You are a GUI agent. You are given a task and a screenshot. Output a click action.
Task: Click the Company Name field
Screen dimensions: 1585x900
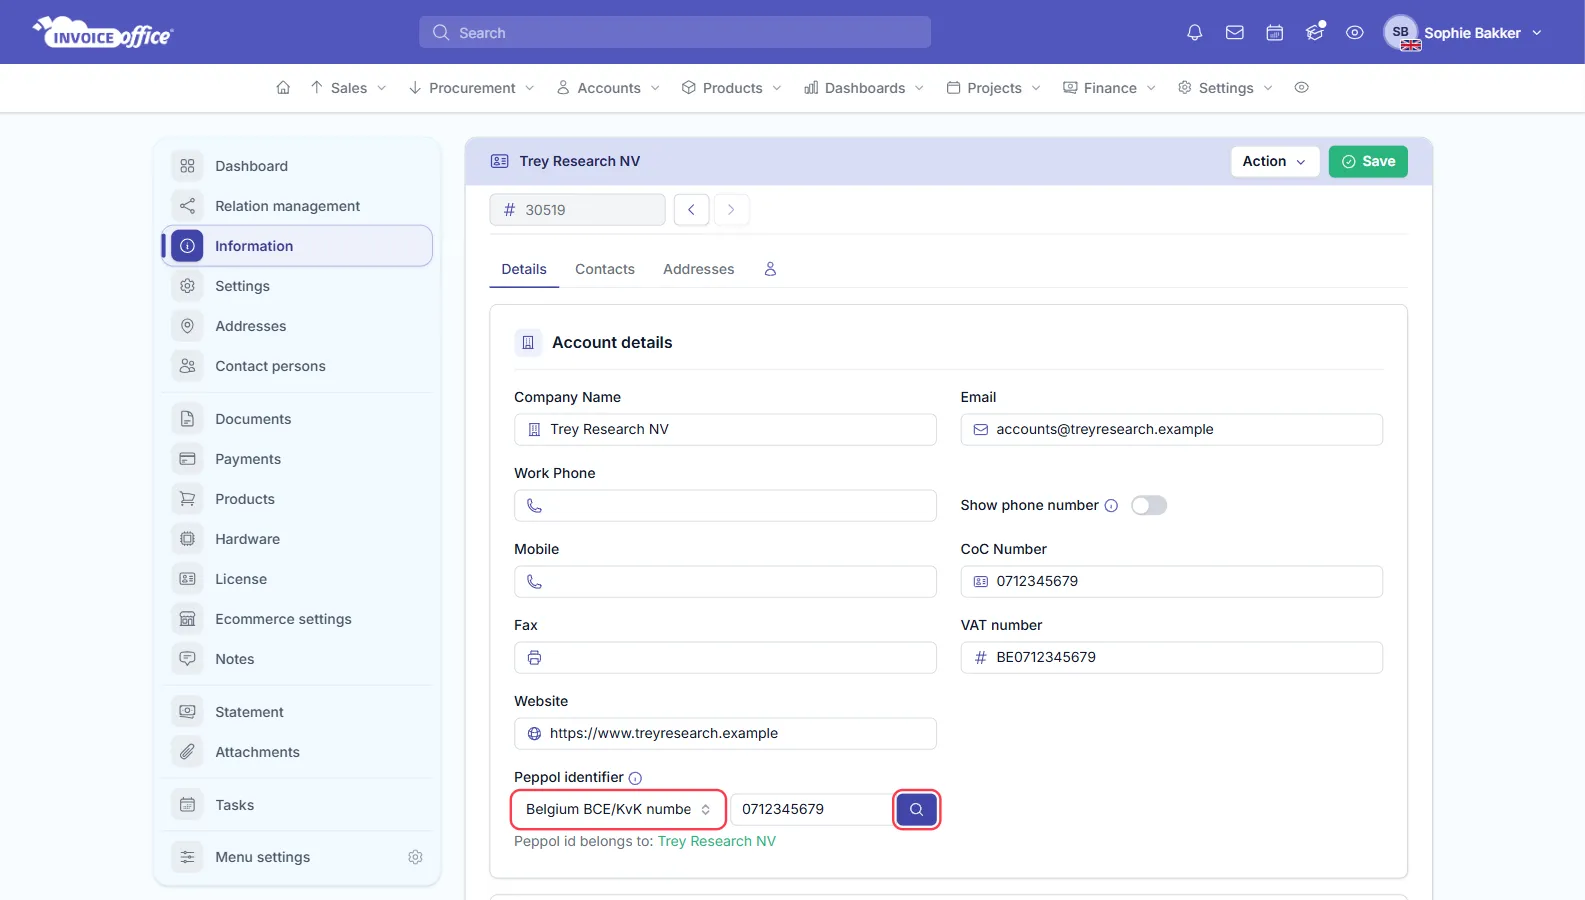tap(725, 430)
